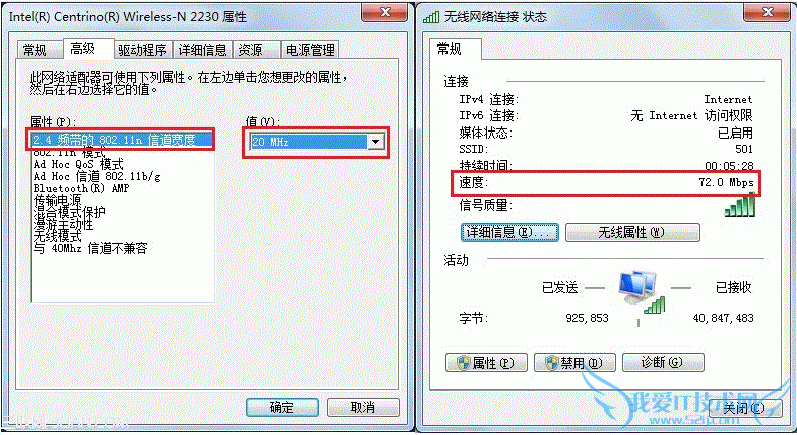Switch to the 驱动程序 tab
The image size is (797, 435).
click(x=142, y=50)
